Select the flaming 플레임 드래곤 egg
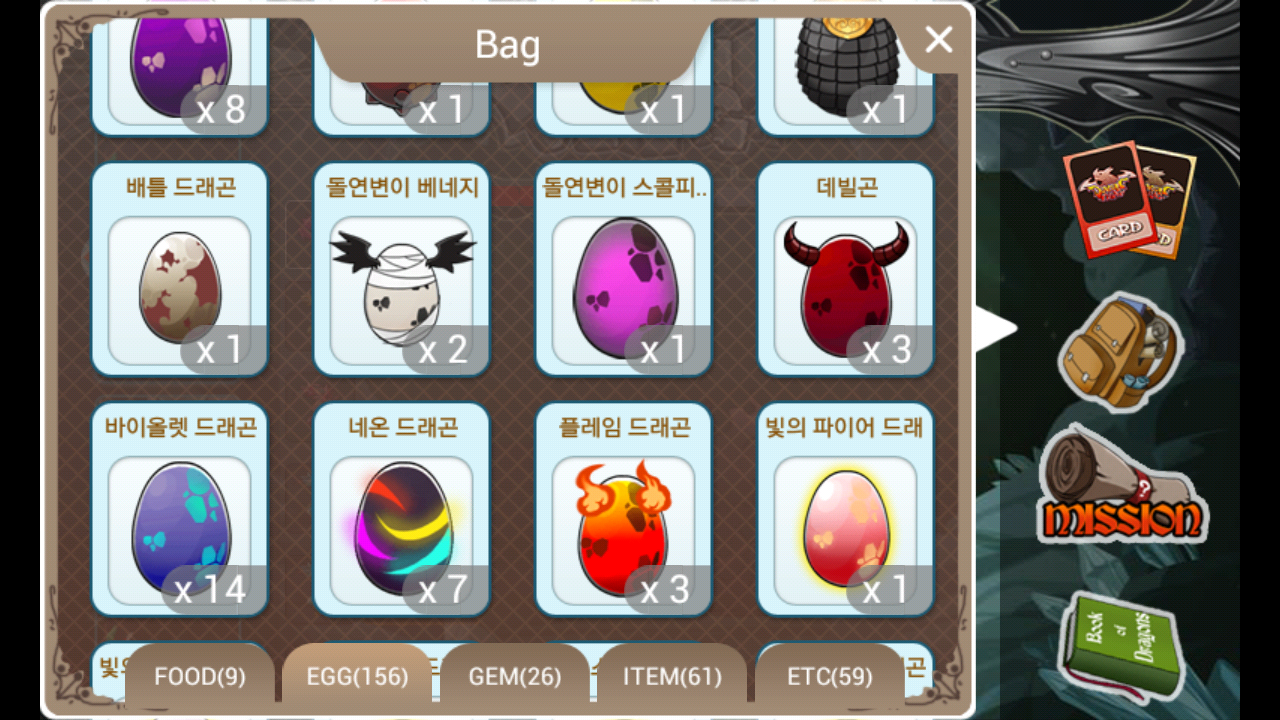Image resolution: width=1280 pixels, height=720 pixels. (623, 509)
